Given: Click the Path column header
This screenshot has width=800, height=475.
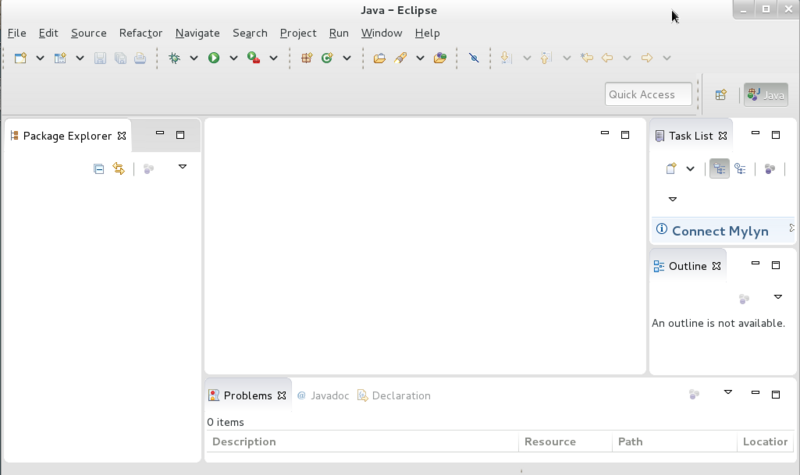Looking at the screenshot, I should point(674,442).
